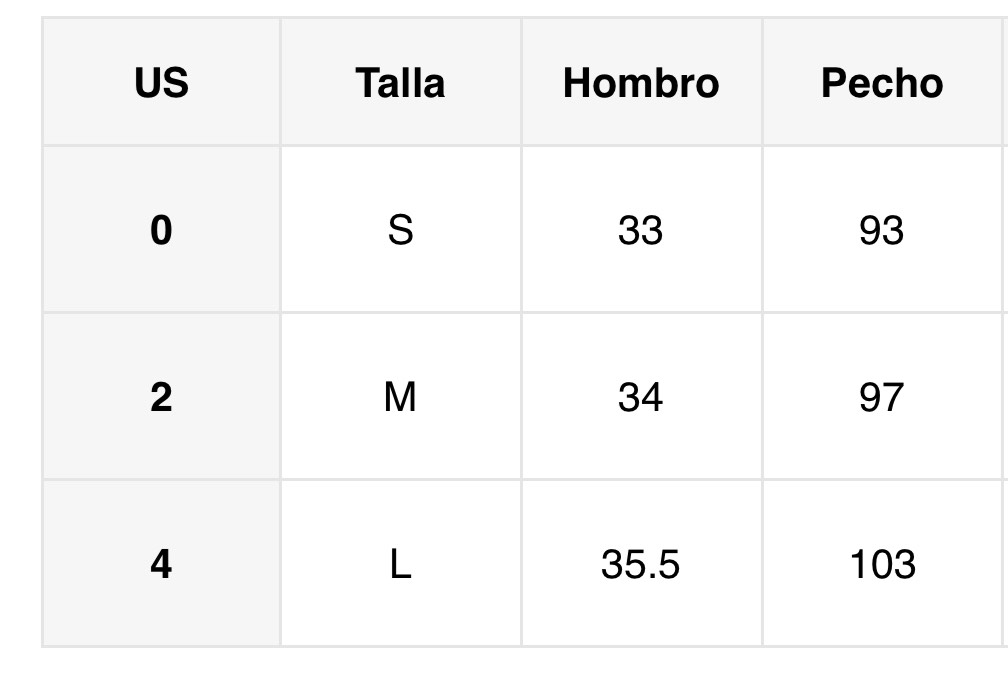The image size is (1008, 673).
Task: Click the Talla column header
Action: [400, 83]
